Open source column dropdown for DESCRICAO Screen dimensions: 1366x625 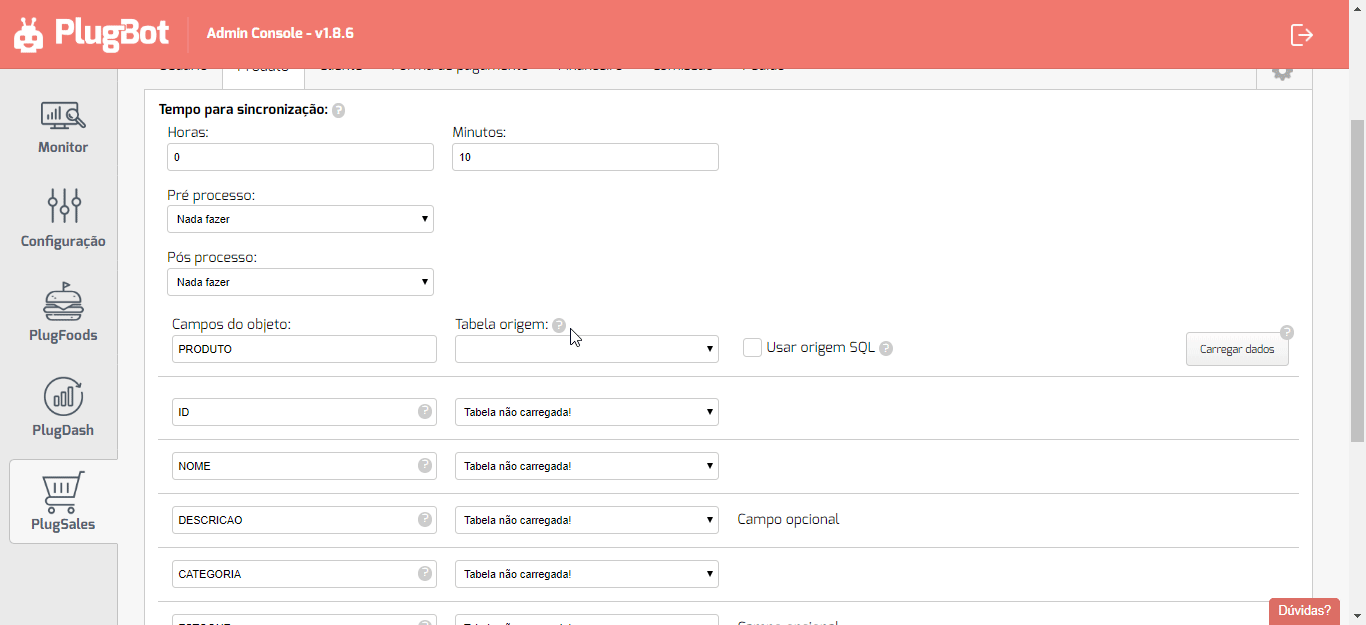click(x=587, y=520)
